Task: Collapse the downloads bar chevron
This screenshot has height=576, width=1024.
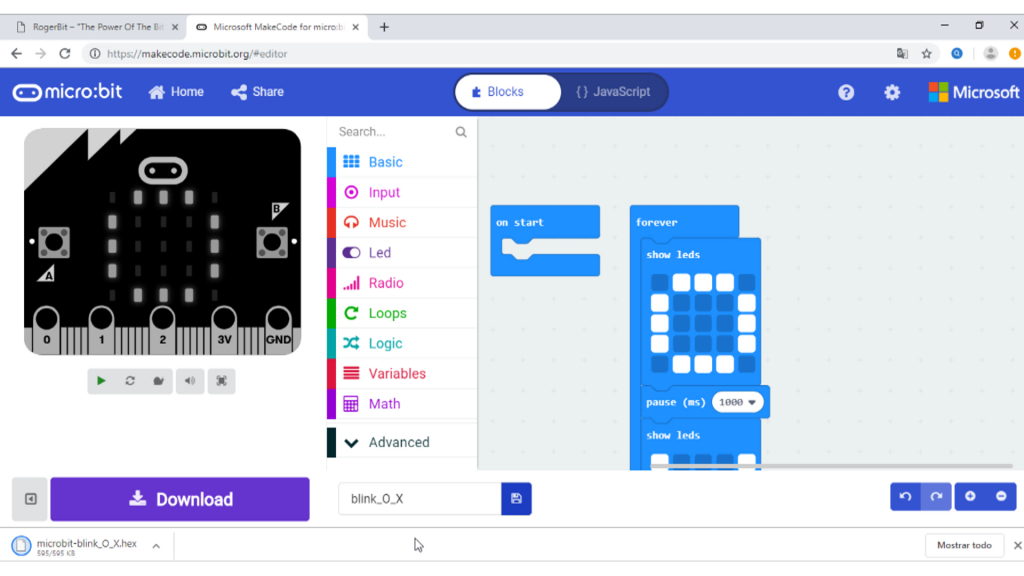Action: coord(155,545)
